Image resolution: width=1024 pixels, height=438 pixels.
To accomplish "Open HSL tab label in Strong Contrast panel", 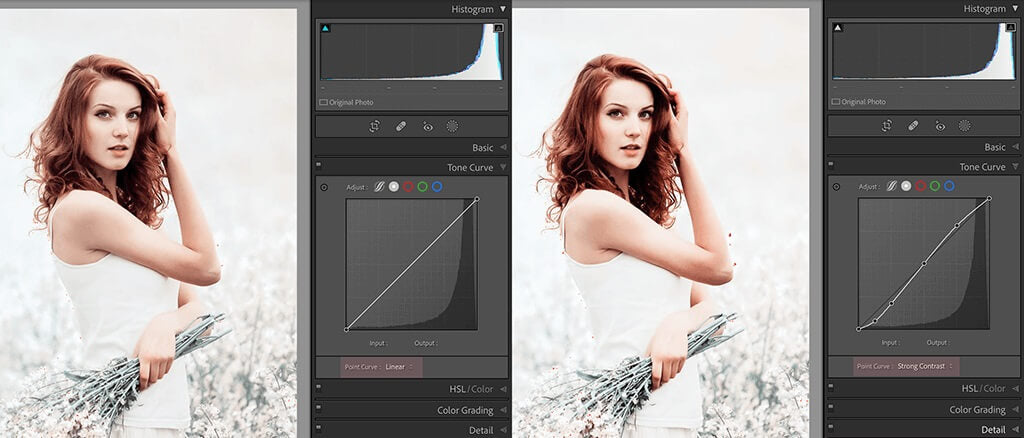I will click(x=970, y=388).
